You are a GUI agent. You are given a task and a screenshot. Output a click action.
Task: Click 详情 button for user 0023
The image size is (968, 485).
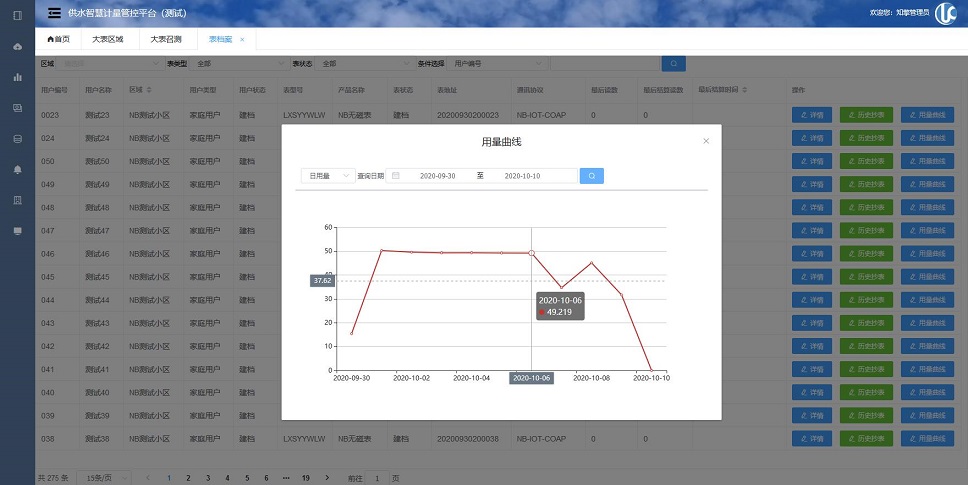pyautogui.click(x=812, y=115)
